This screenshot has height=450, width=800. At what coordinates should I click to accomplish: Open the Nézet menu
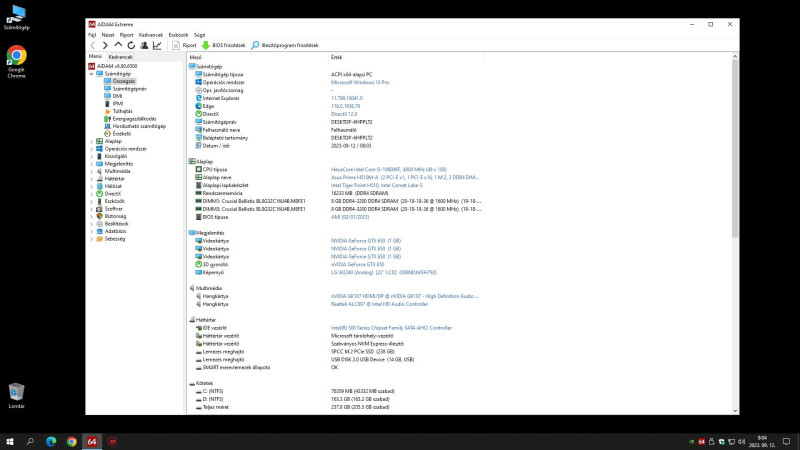point(108,35)
